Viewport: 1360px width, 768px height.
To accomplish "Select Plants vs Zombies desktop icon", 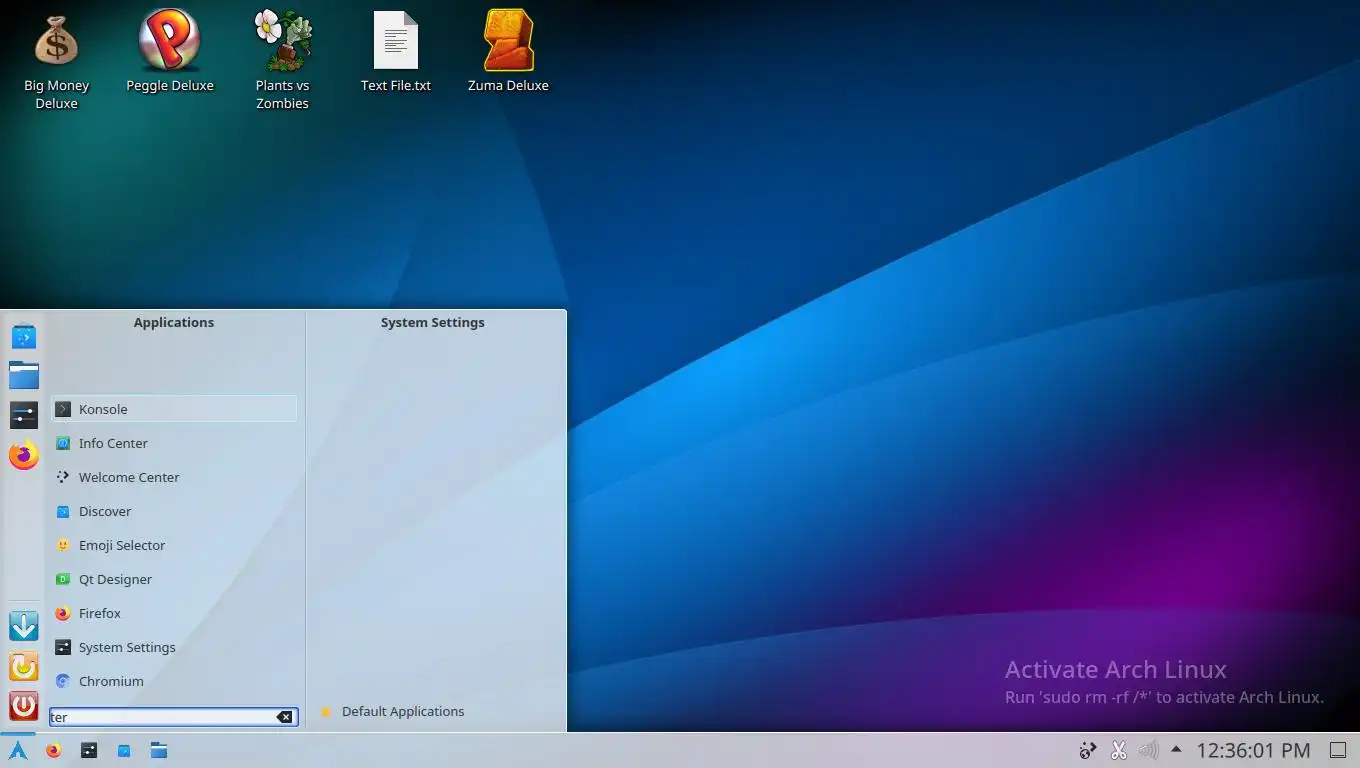I will [282, 60].
